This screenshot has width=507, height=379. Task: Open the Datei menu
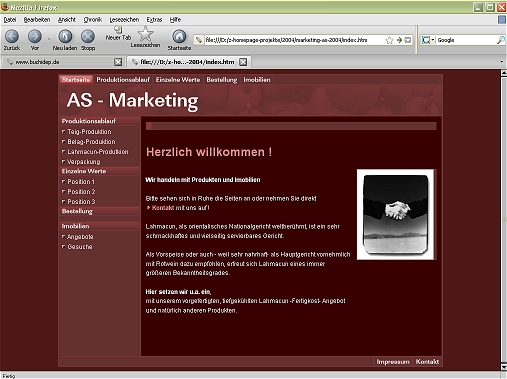(10, 20)
